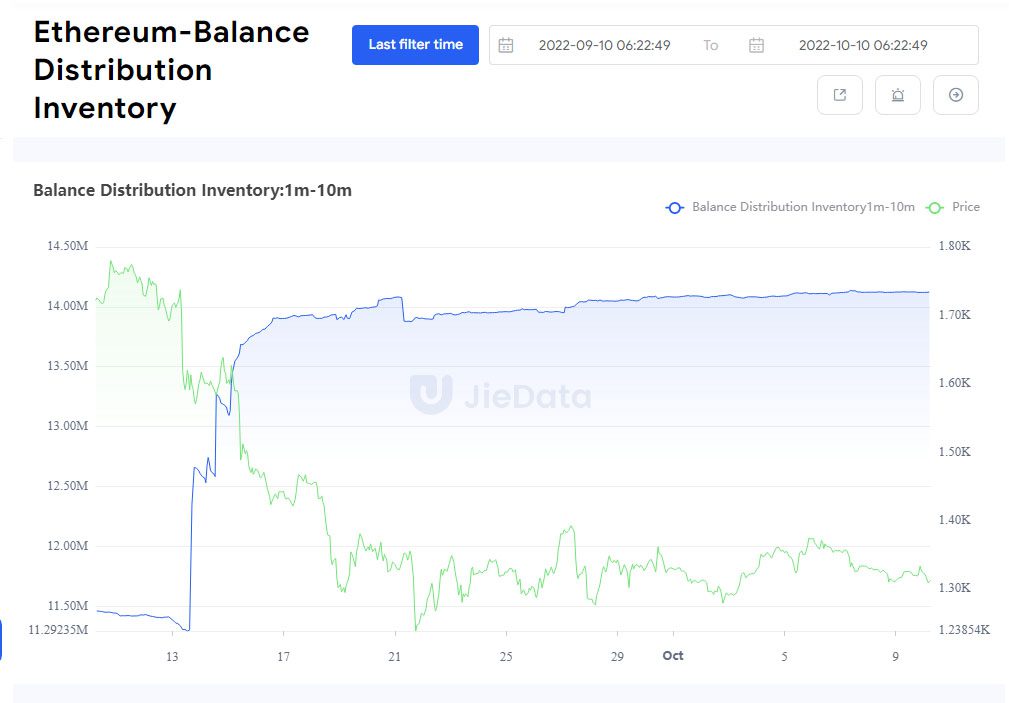Click the circled arrow icon button

click(x=956, y=95)
